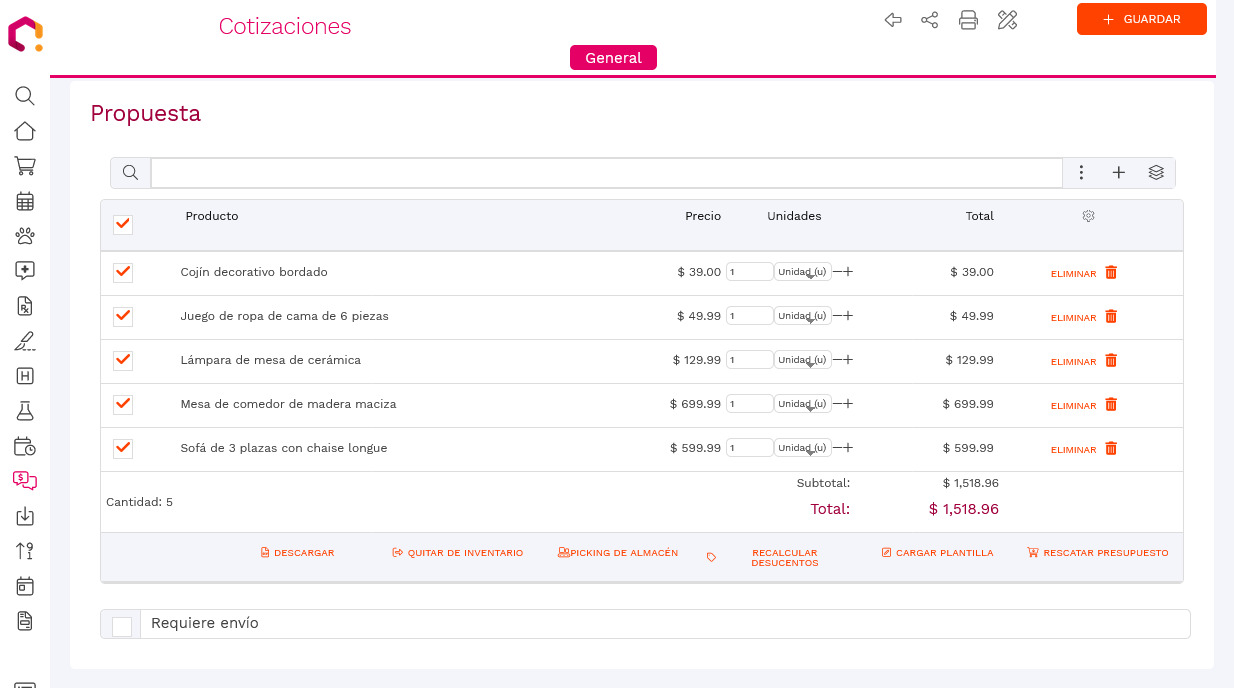Open the magnifying glass search icon in sidebar
The height and width of the screenshot is (688, 1234).
[24, 96]
